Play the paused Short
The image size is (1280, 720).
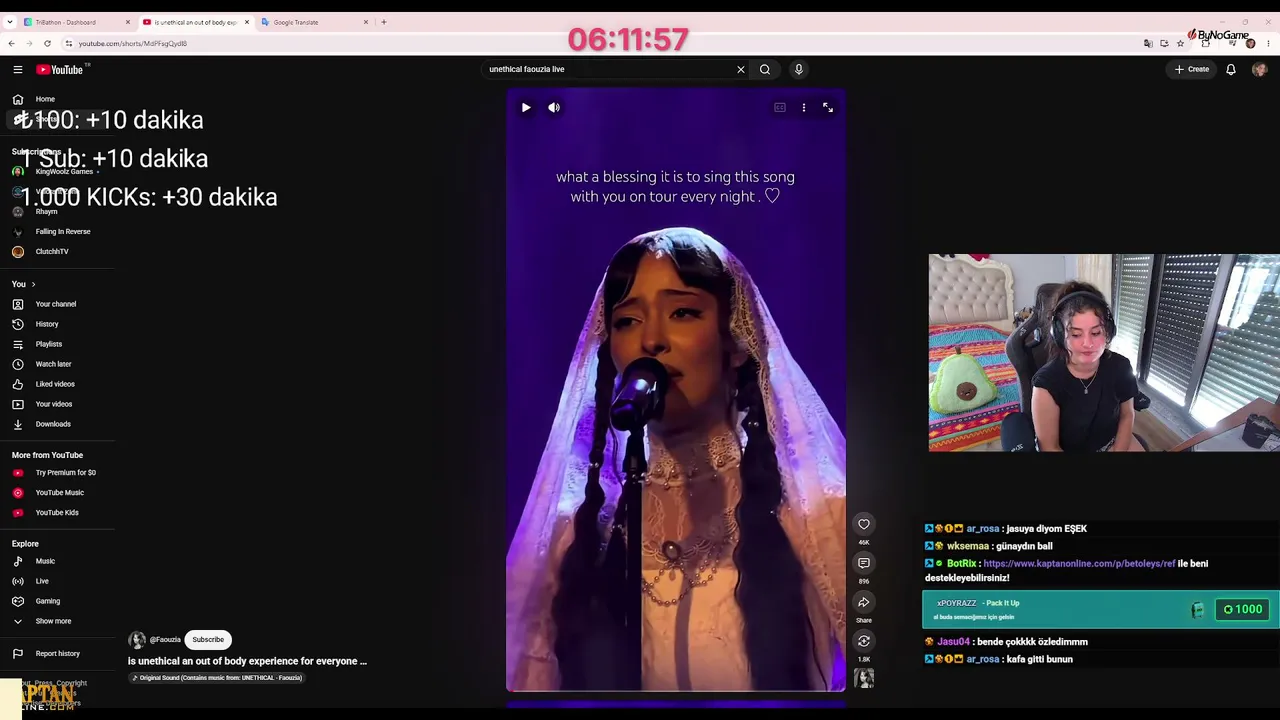tap(526, 107)
